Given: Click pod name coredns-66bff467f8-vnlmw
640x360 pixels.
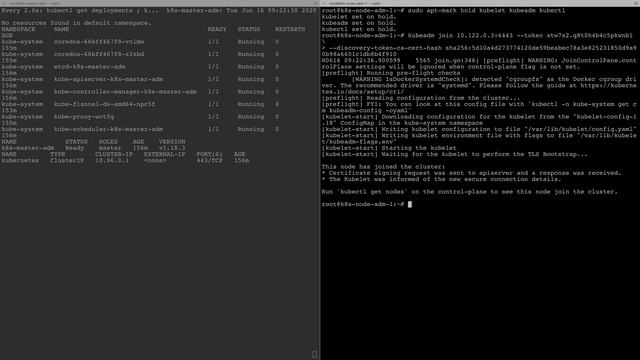Looking at the screenshot, I should click(99, 42).
